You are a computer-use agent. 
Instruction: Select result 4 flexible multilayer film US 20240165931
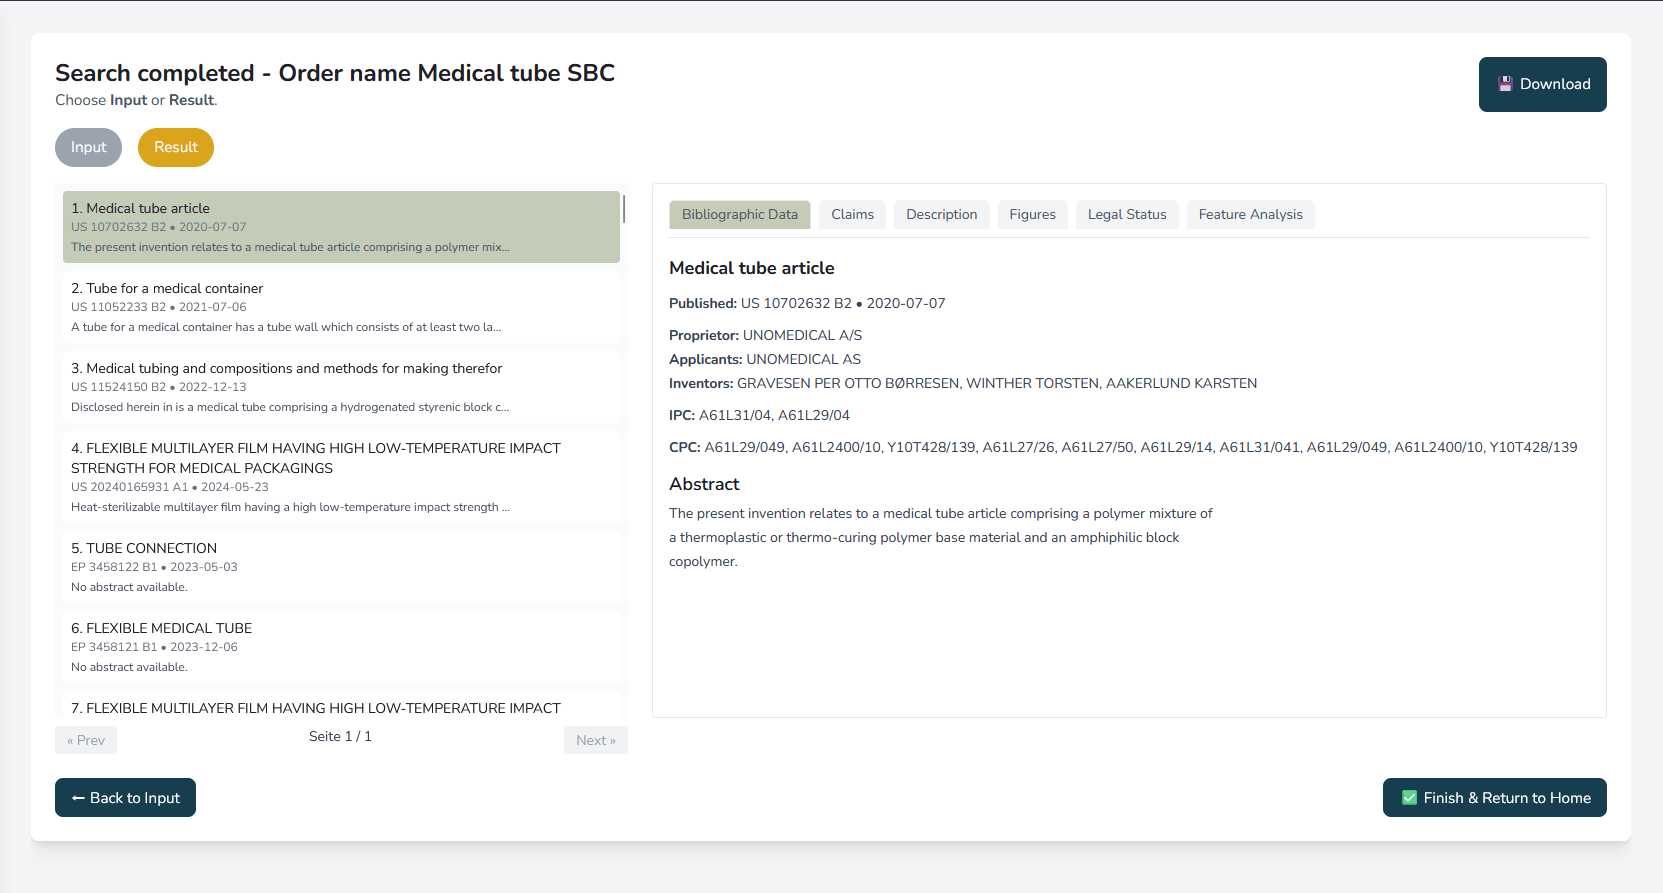pos(341,477)
